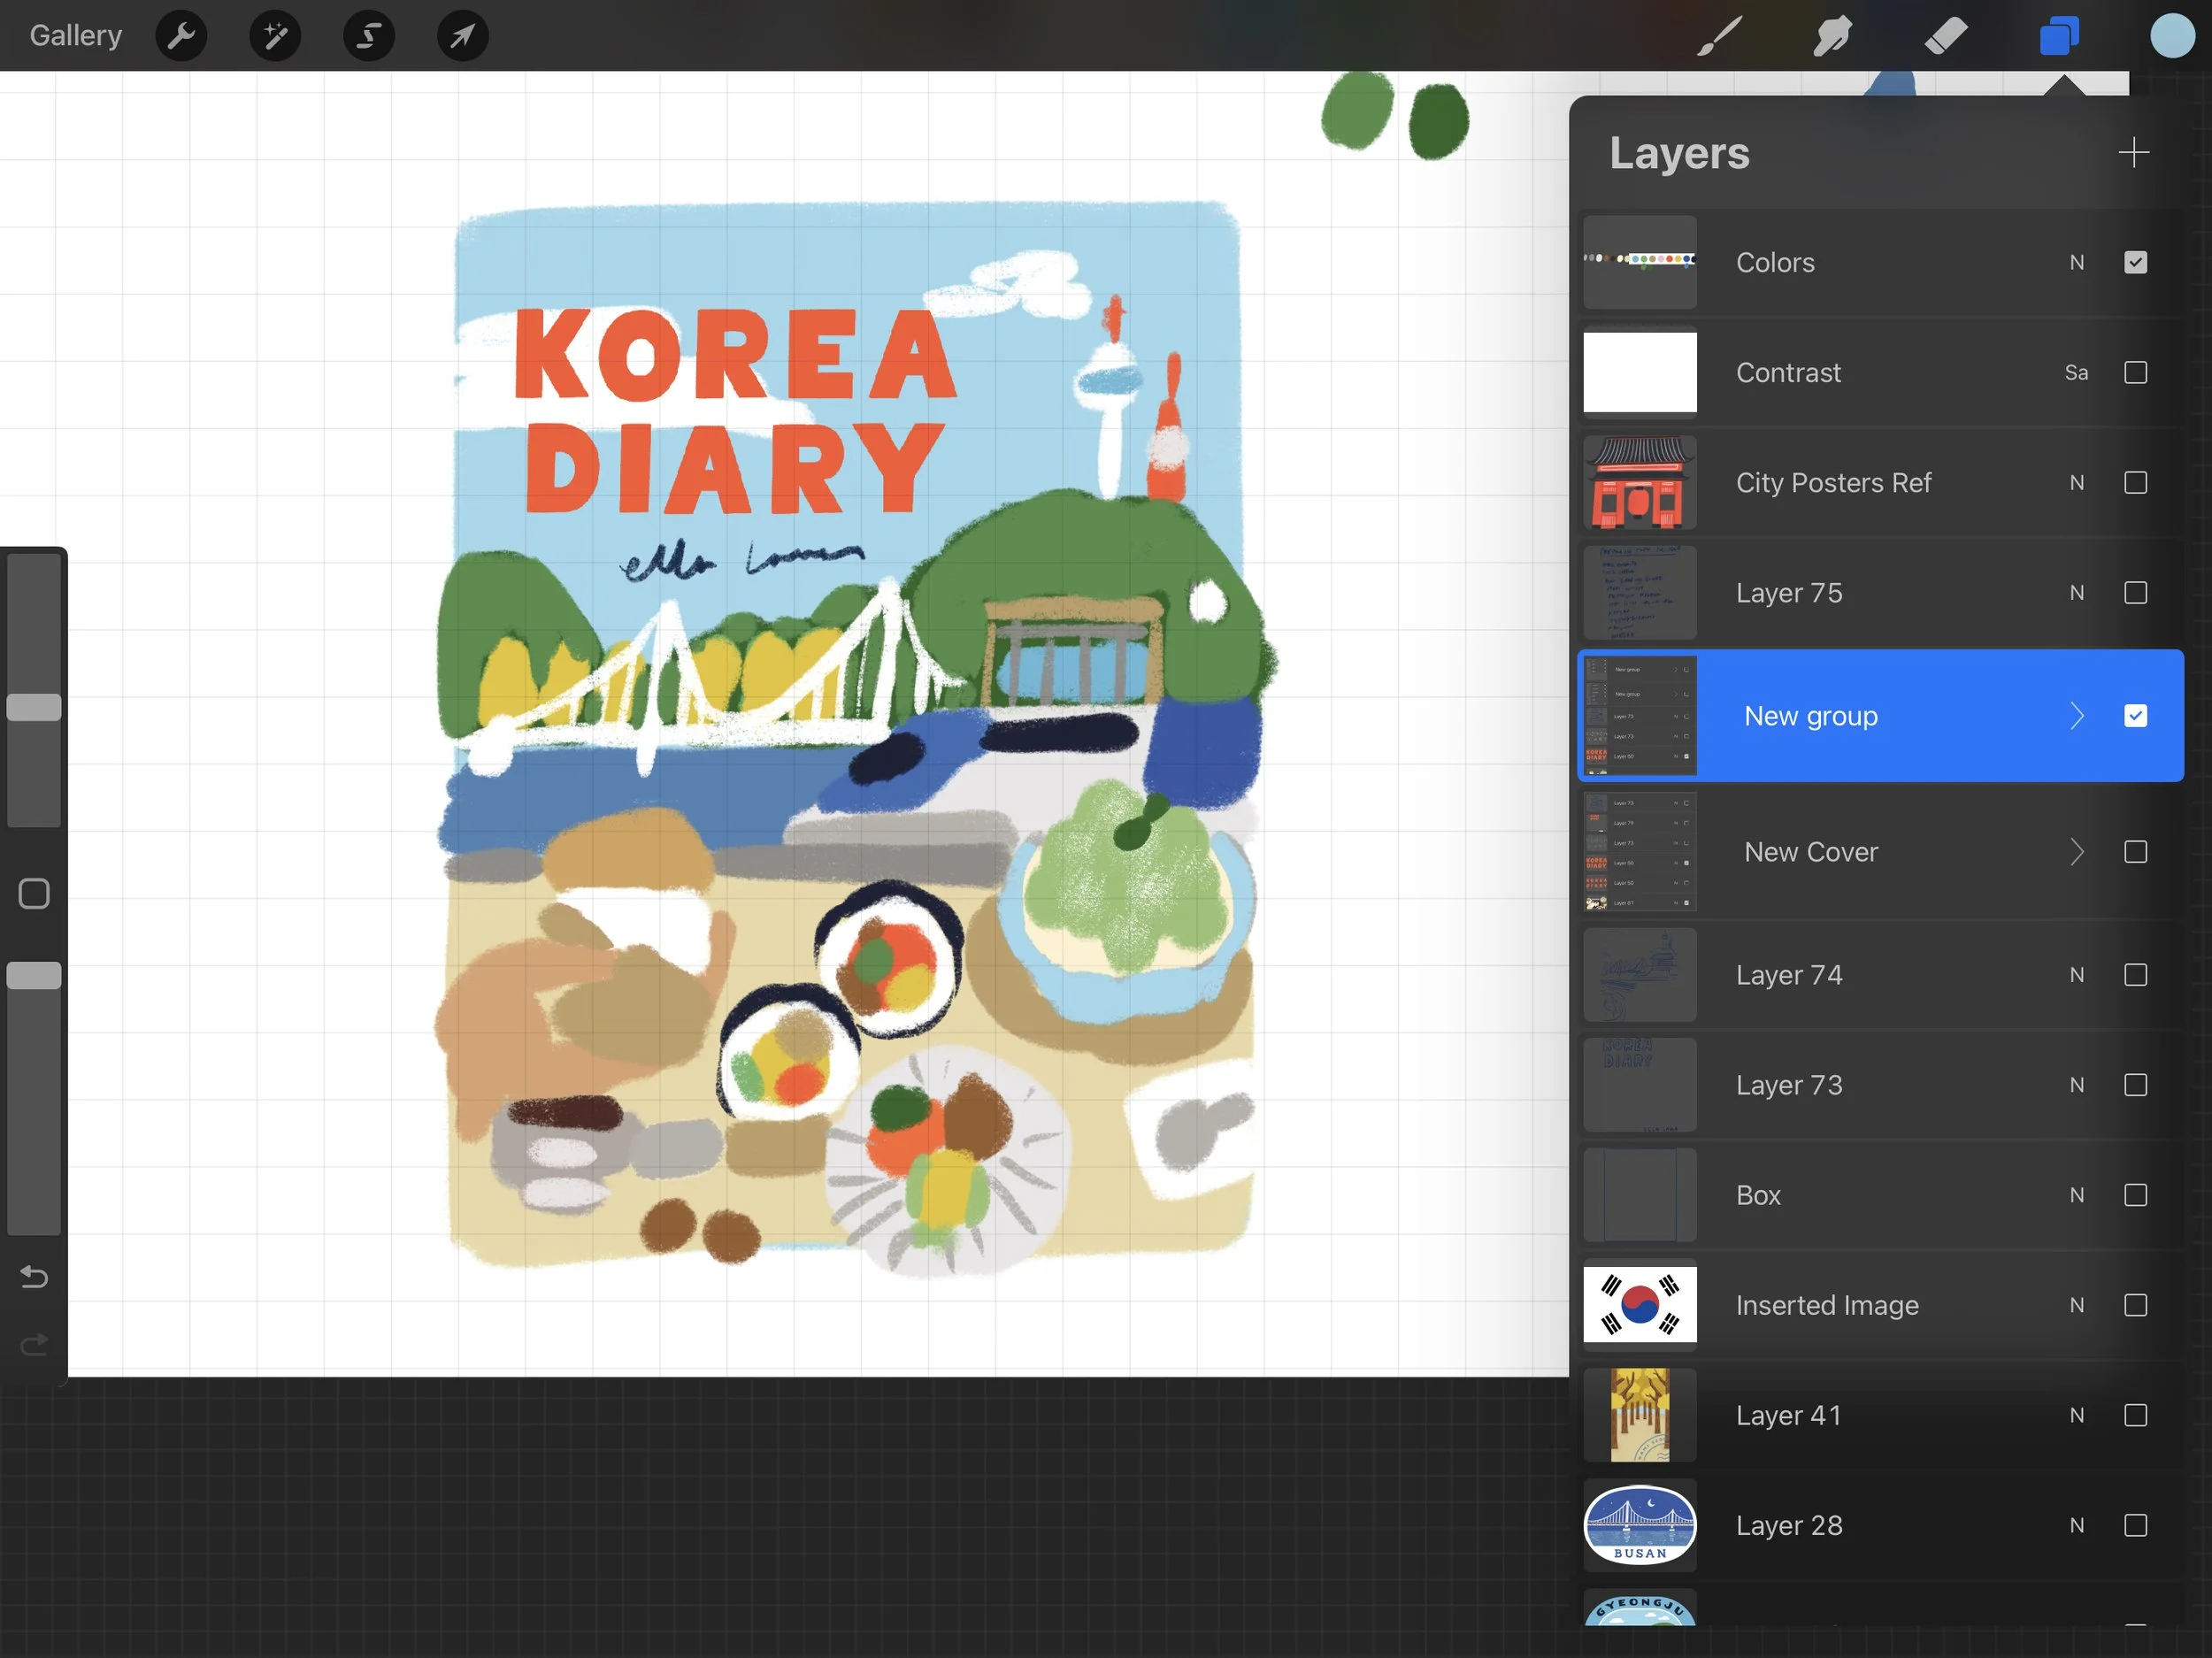This screenshot has height=1658, width=2212.
Task: Open the Actions wrench menu
Action: click(181, 37)
